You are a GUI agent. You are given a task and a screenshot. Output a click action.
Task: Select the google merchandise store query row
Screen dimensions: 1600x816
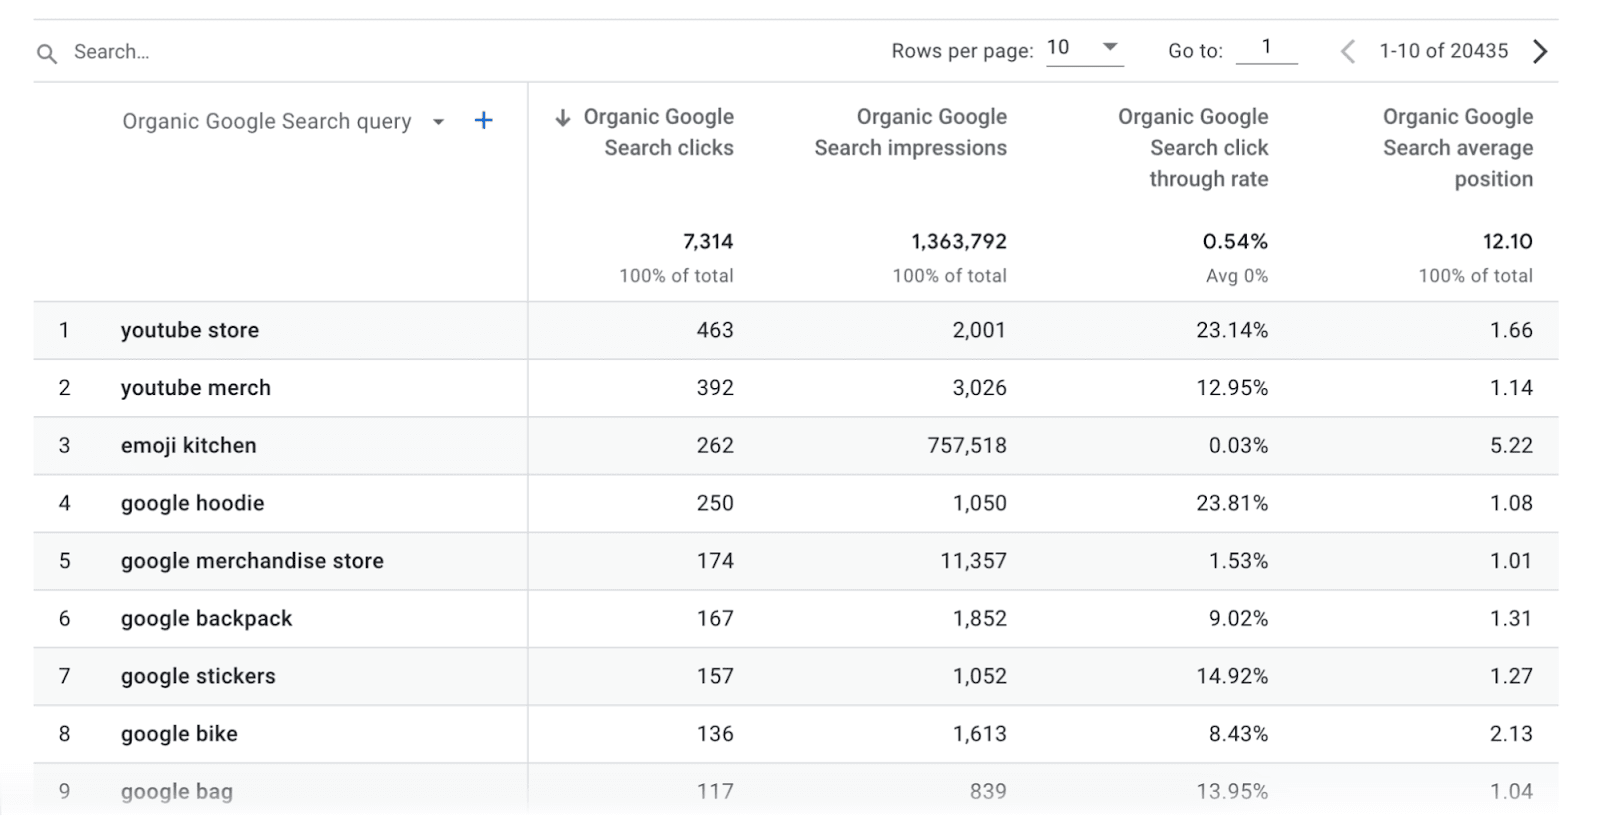tap(252, 561)
